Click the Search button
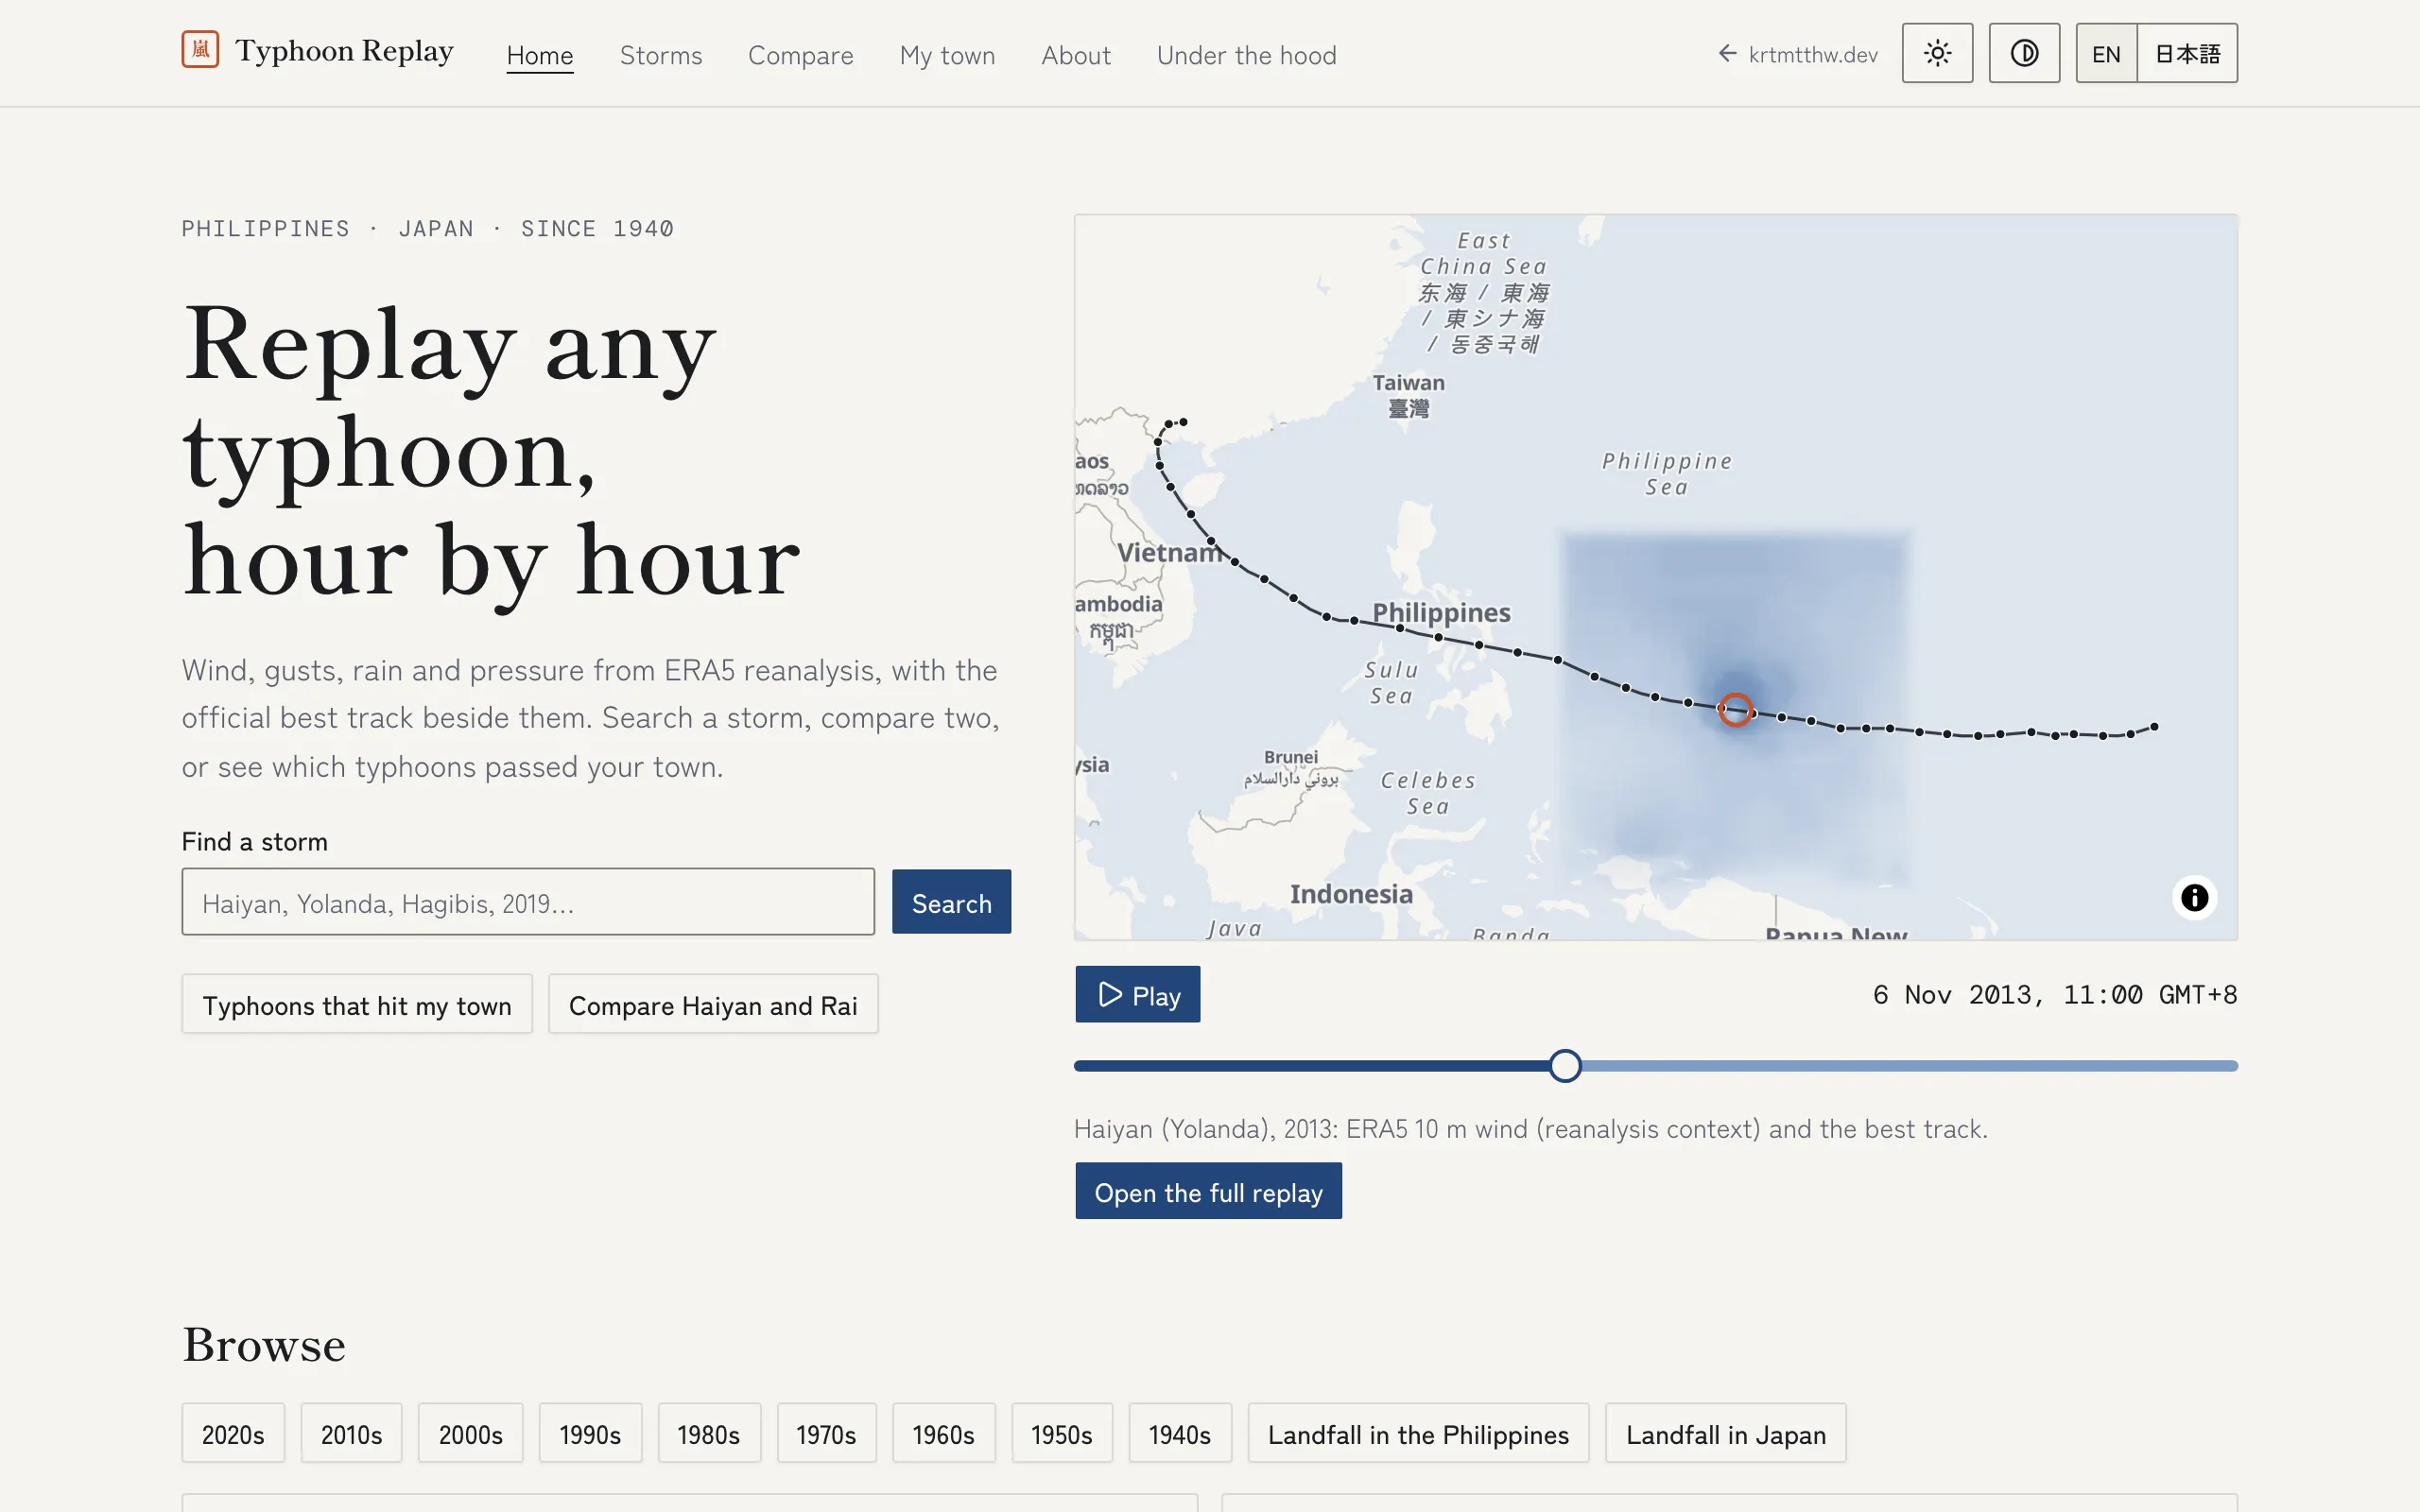This screenshot has height=1512, width=2420. [x=951, y=902]
